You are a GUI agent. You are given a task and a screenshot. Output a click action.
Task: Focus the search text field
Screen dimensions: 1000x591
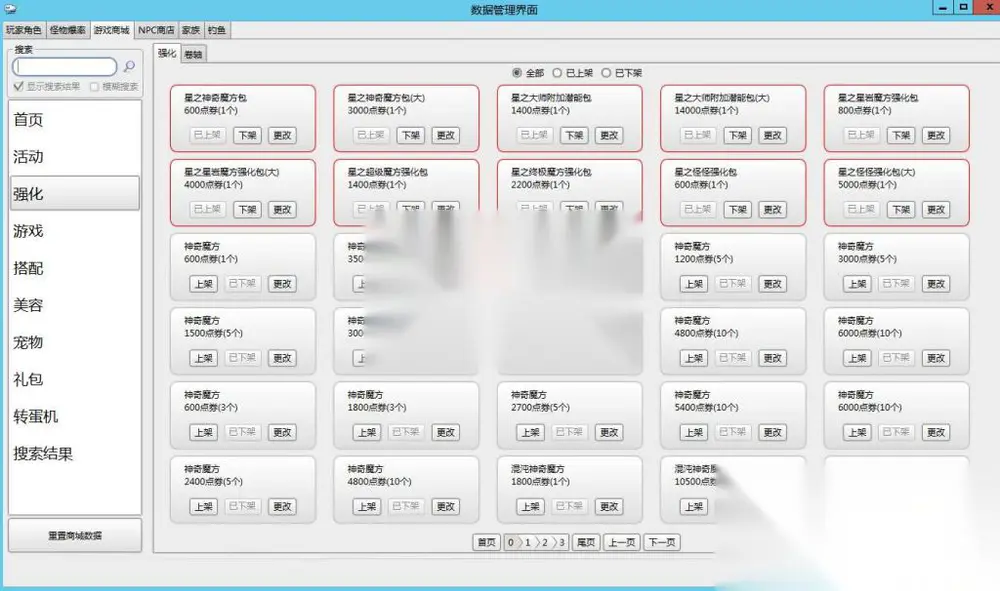(x=65, y=66)
